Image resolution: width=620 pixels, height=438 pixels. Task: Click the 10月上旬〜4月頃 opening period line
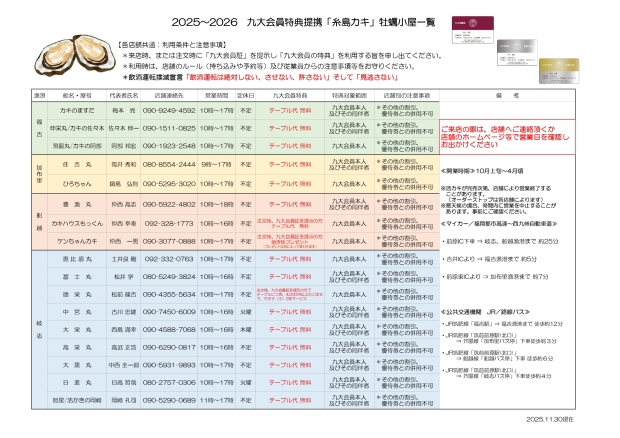coord(482,171)
